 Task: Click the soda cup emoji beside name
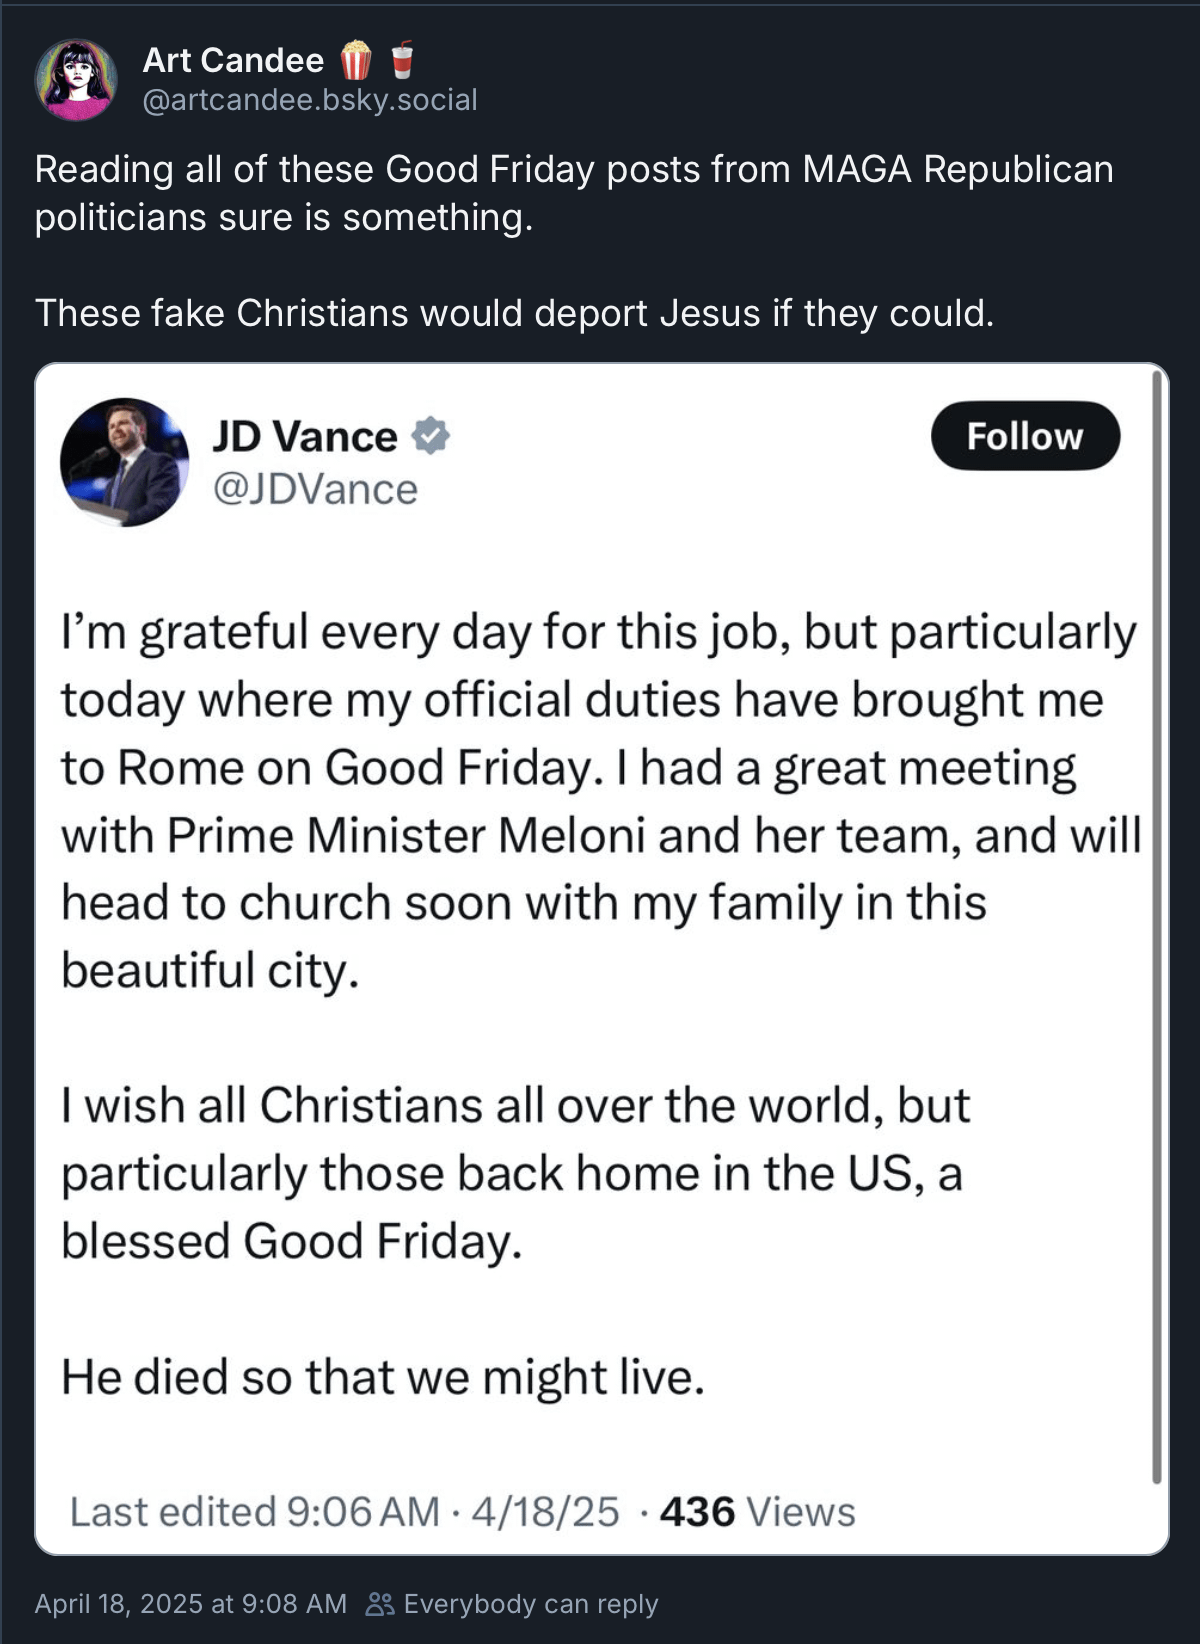click(401, 60)
